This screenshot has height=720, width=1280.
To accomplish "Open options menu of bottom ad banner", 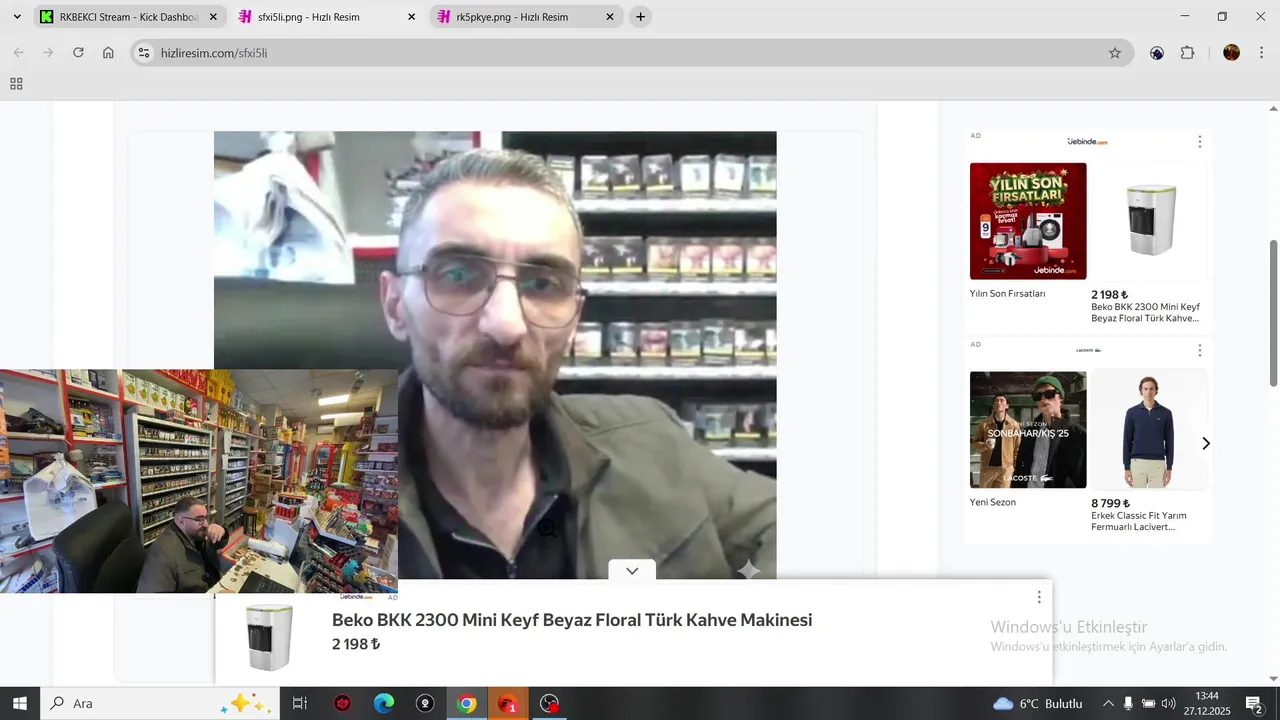I will click(1039, 597).
